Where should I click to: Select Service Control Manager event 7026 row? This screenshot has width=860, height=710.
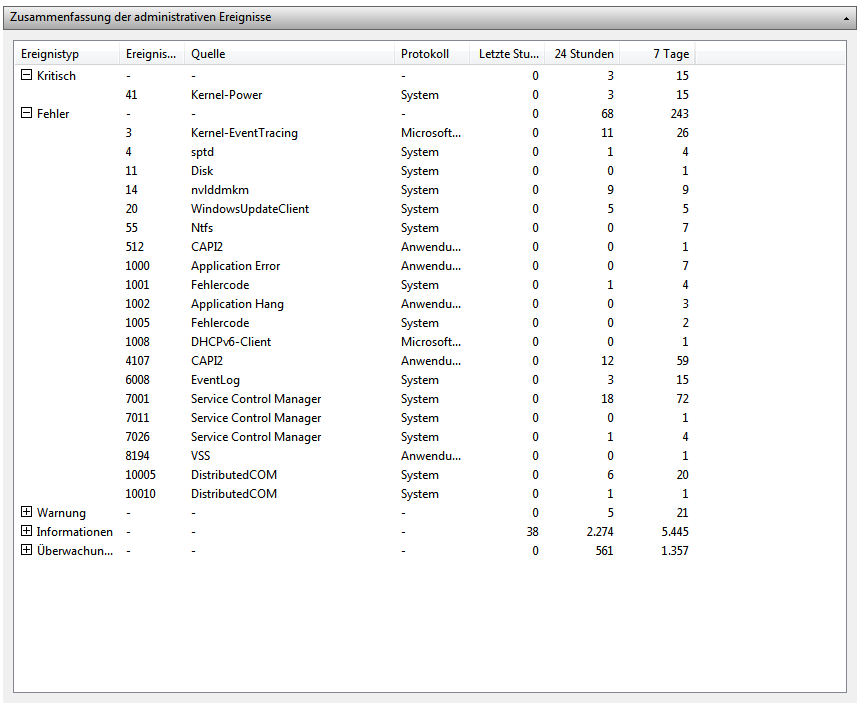tap(355, 437)
